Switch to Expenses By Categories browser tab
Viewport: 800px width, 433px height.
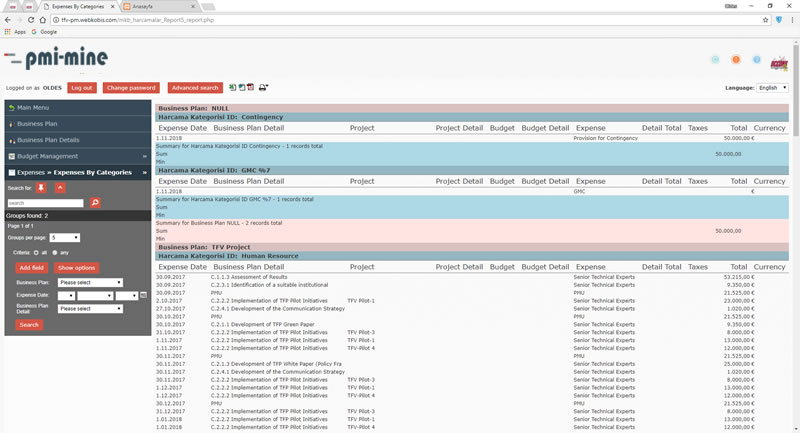[78, 7]
